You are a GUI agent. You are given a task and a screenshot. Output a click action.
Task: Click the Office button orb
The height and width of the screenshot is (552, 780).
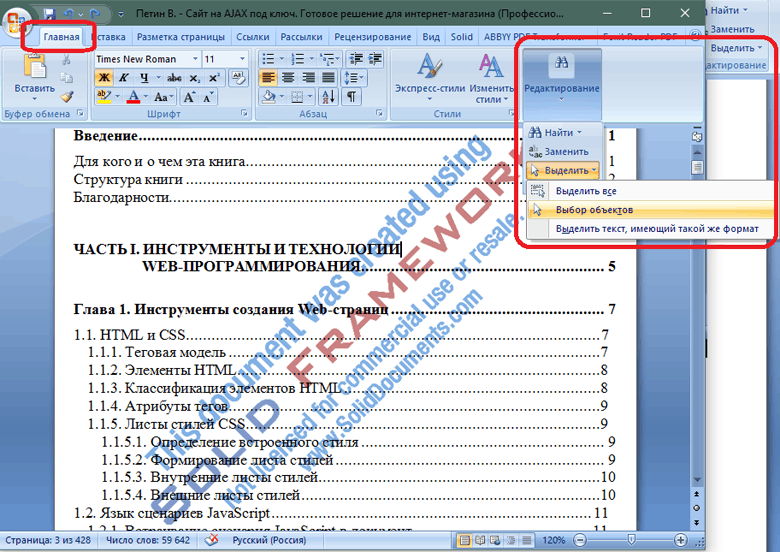tap(16, 22)
